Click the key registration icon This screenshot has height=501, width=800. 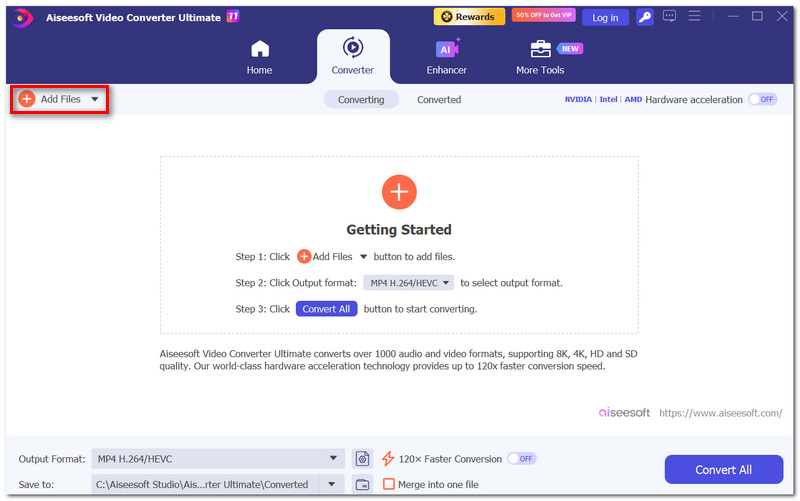tap(645, 17)
